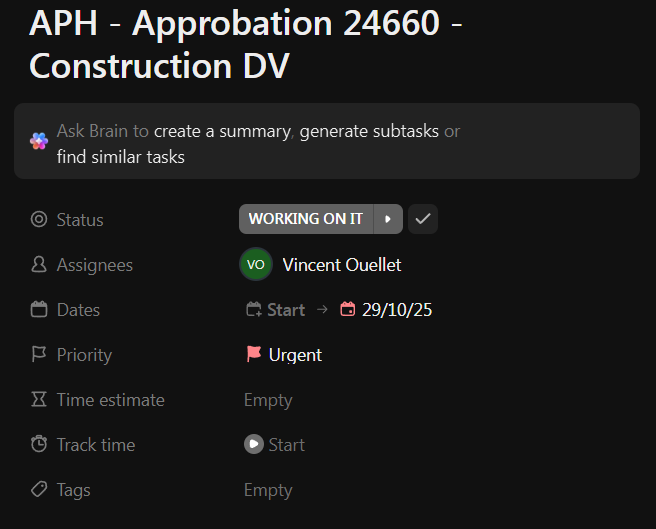Click the Assignees person icon

point(39,265)
